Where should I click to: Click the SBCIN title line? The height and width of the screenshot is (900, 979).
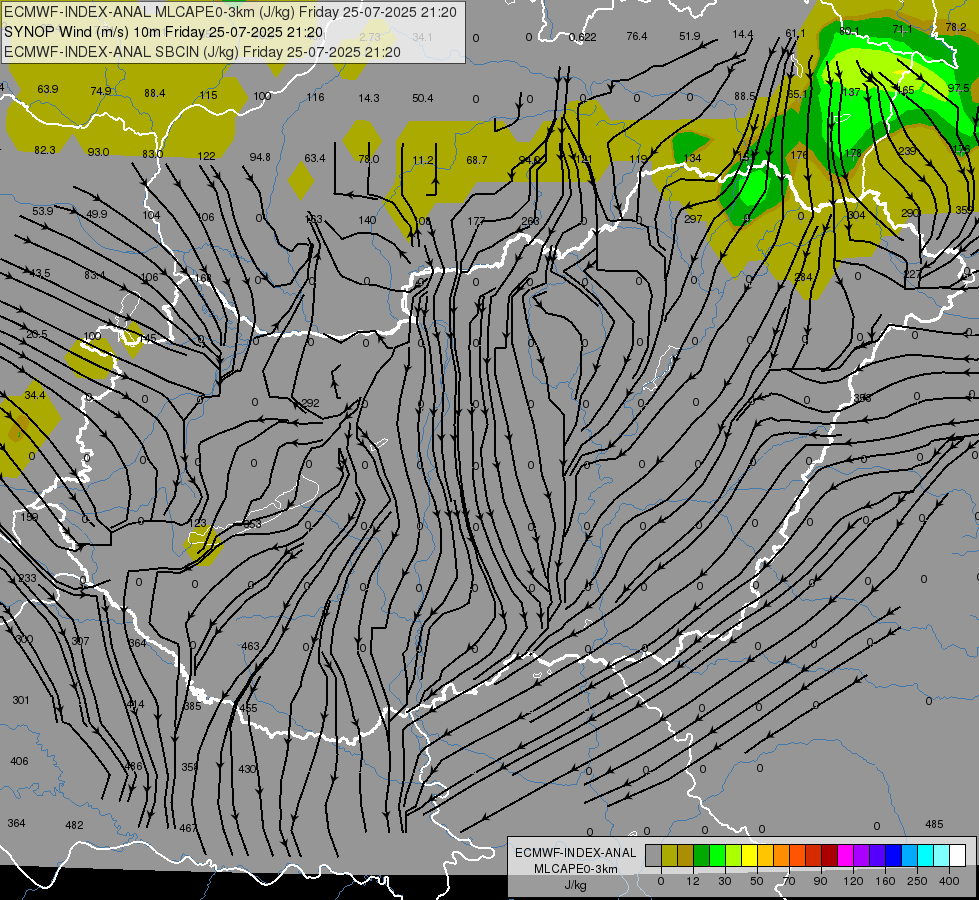202,52
